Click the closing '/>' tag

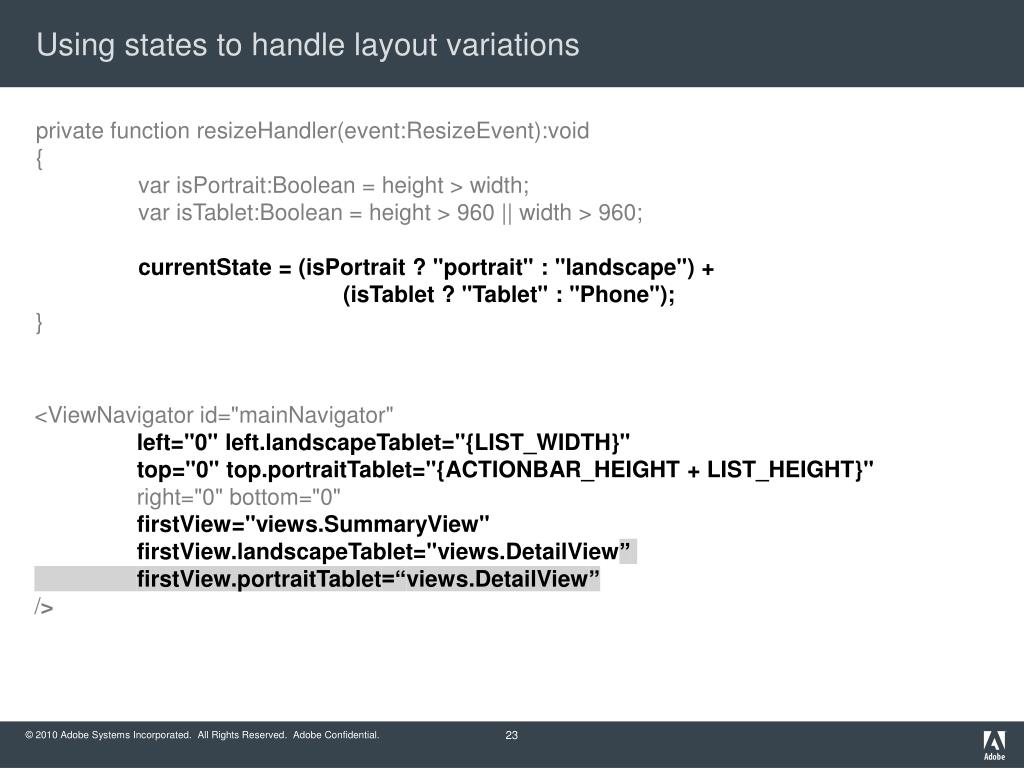coord(44,607)
